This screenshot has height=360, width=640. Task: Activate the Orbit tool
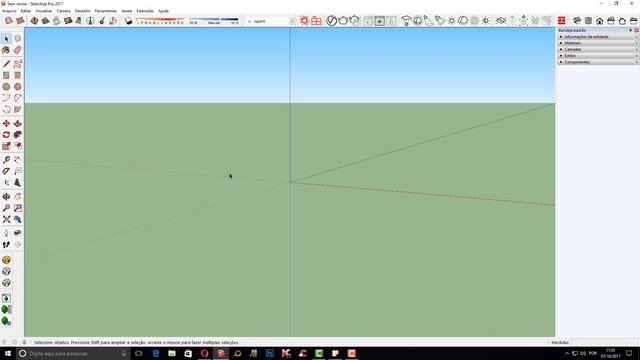pos(6,197)
